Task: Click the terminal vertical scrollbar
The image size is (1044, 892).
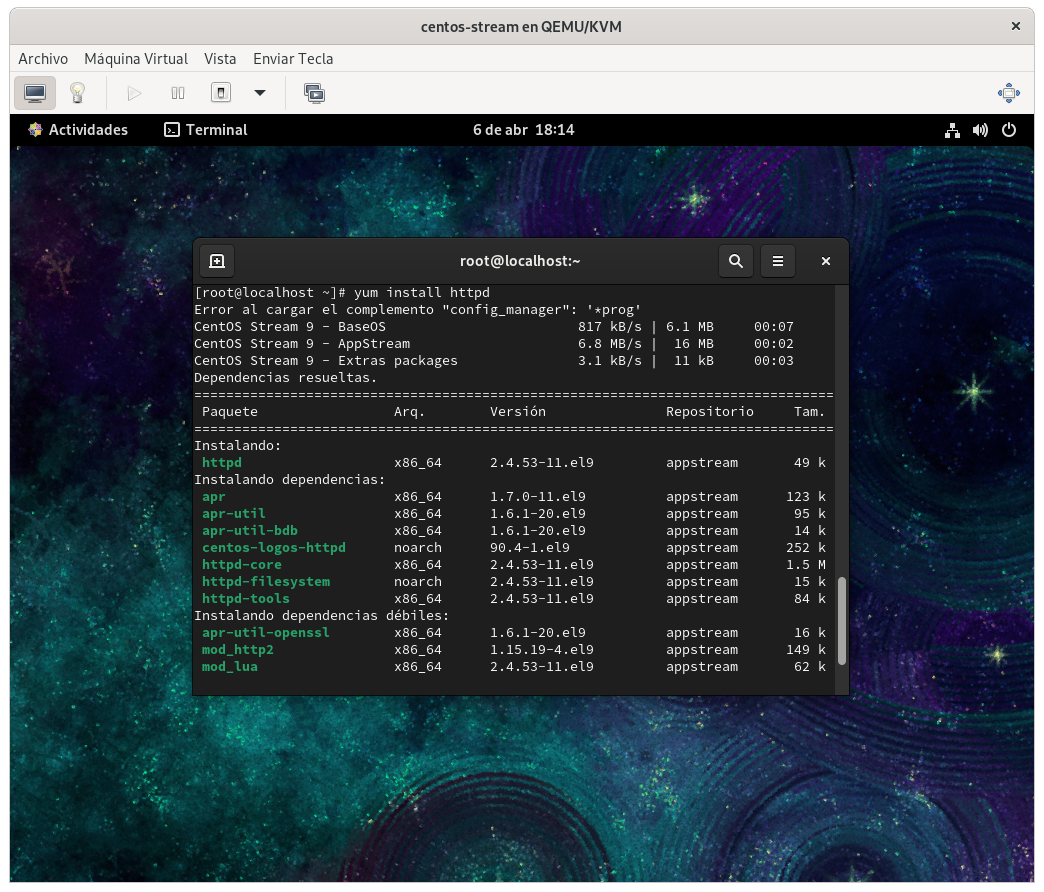Action: coord(842,620)
